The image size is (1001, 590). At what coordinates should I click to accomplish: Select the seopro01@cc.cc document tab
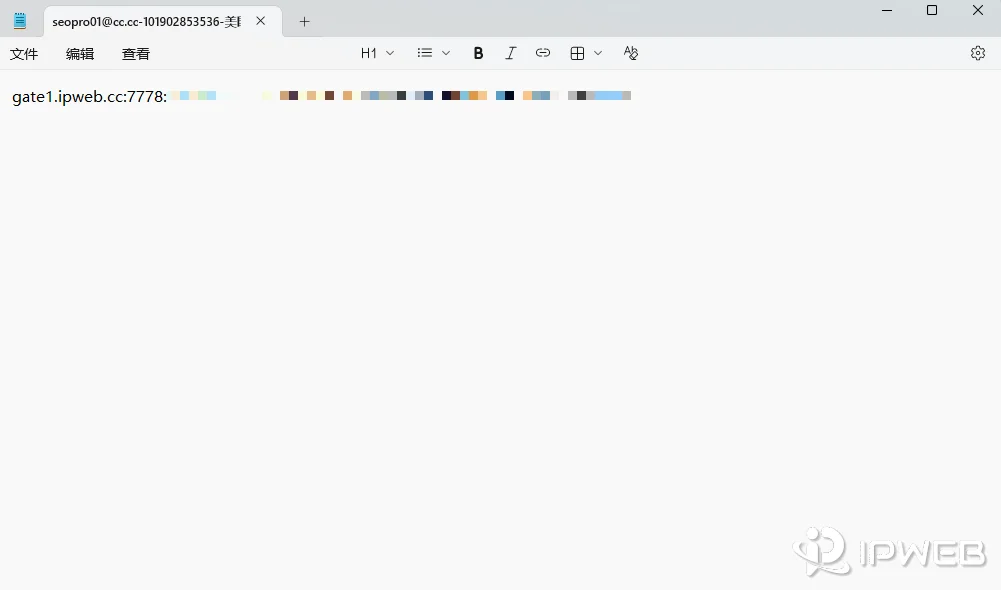[146, 21]
